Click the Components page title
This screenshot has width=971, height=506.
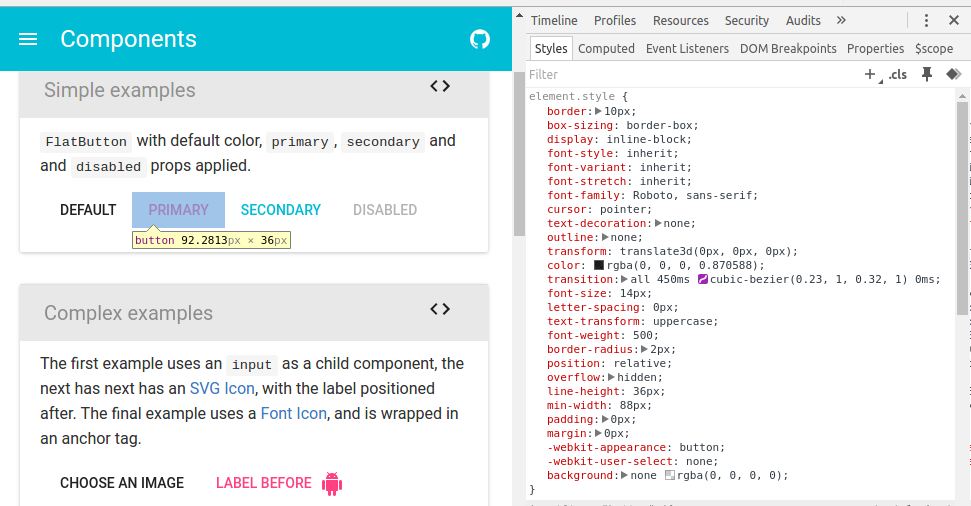click(128, 40)
